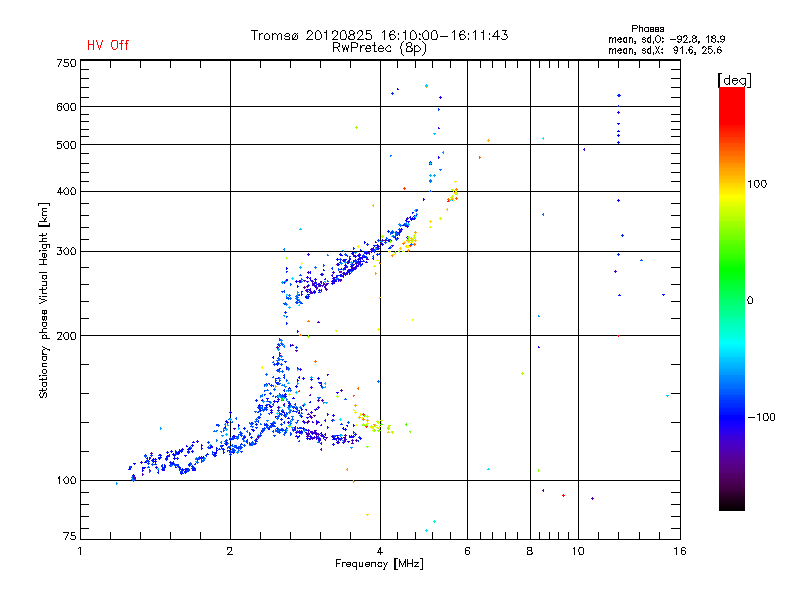The height and width of the screenshot is (600, 800).
Task: Click the colorbar tick label '100'
Action: [x=757, y=184]
